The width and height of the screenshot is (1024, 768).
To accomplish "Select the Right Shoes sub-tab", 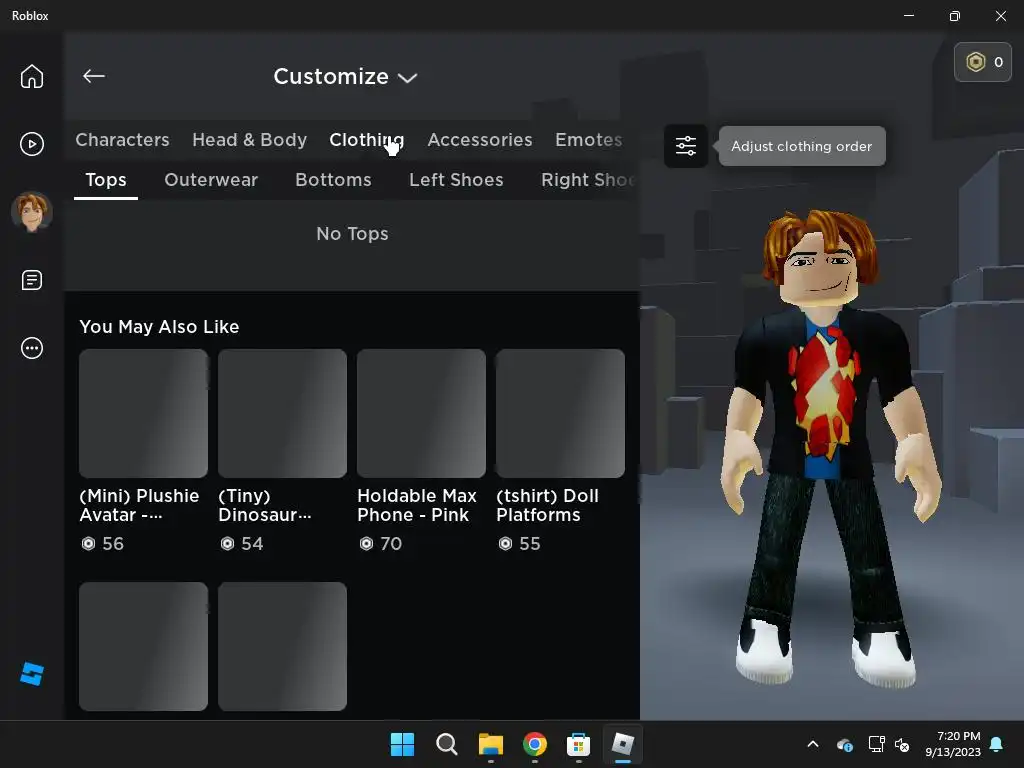I will tap(587, 180).
